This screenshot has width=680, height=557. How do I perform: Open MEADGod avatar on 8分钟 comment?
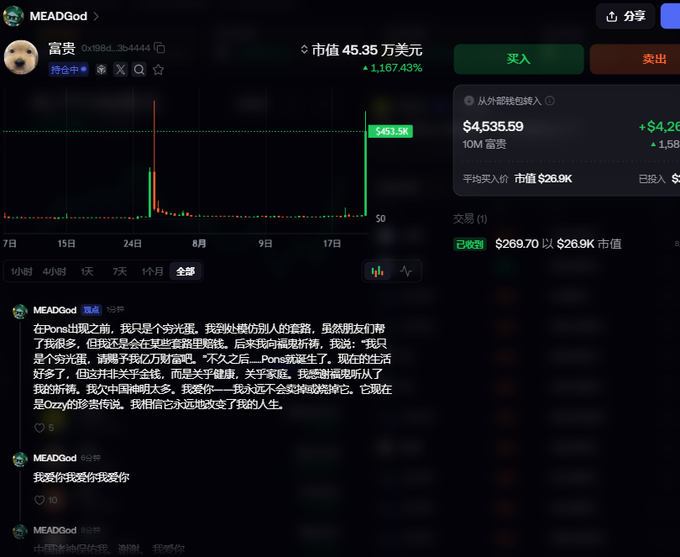20,531
